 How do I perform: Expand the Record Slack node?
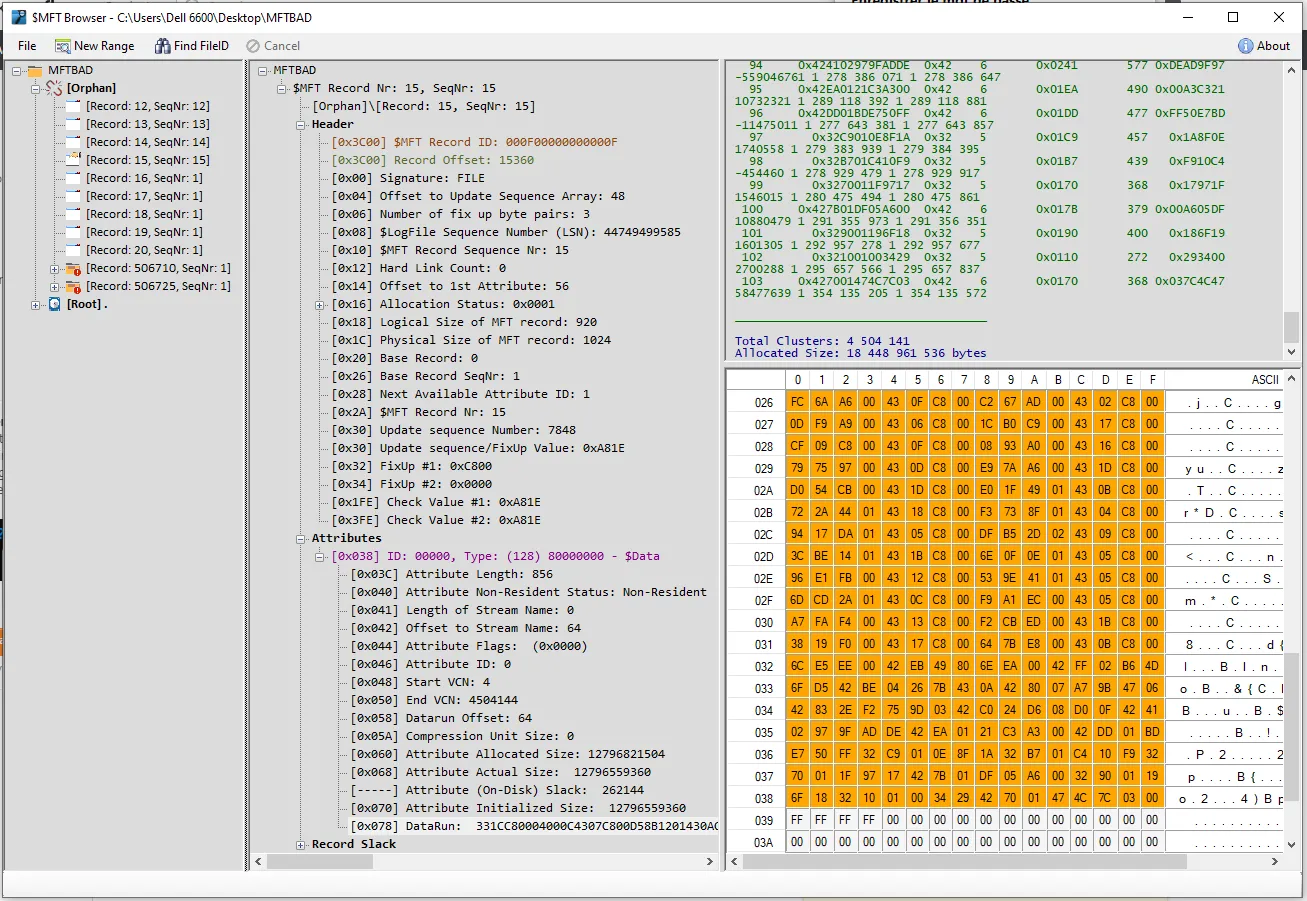point(302,845)
